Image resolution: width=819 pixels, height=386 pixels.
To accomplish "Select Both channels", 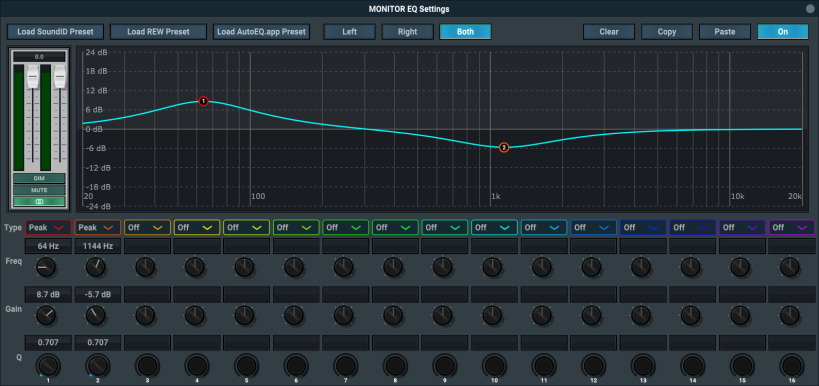I will tap(465, 32).
